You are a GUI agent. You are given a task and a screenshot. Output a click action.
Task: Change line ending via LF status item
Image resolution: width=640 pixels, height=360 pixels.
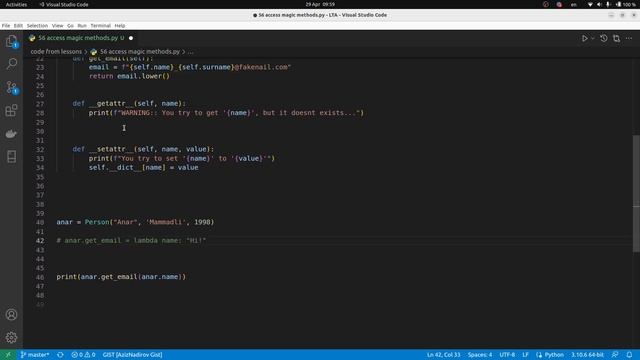click(525, 355)
